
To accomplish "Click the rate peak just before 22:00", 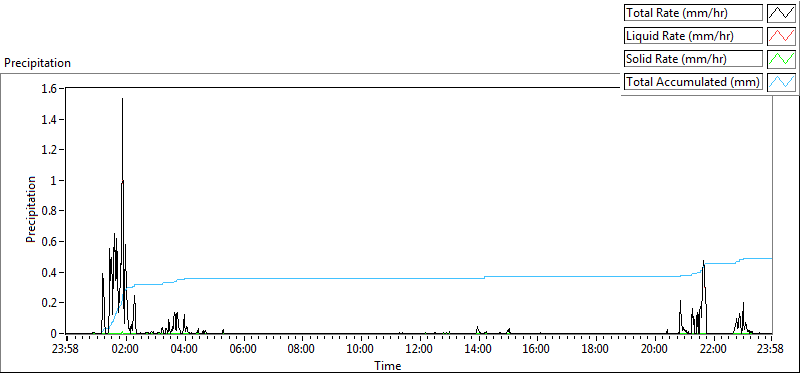I will click(704, 261).
